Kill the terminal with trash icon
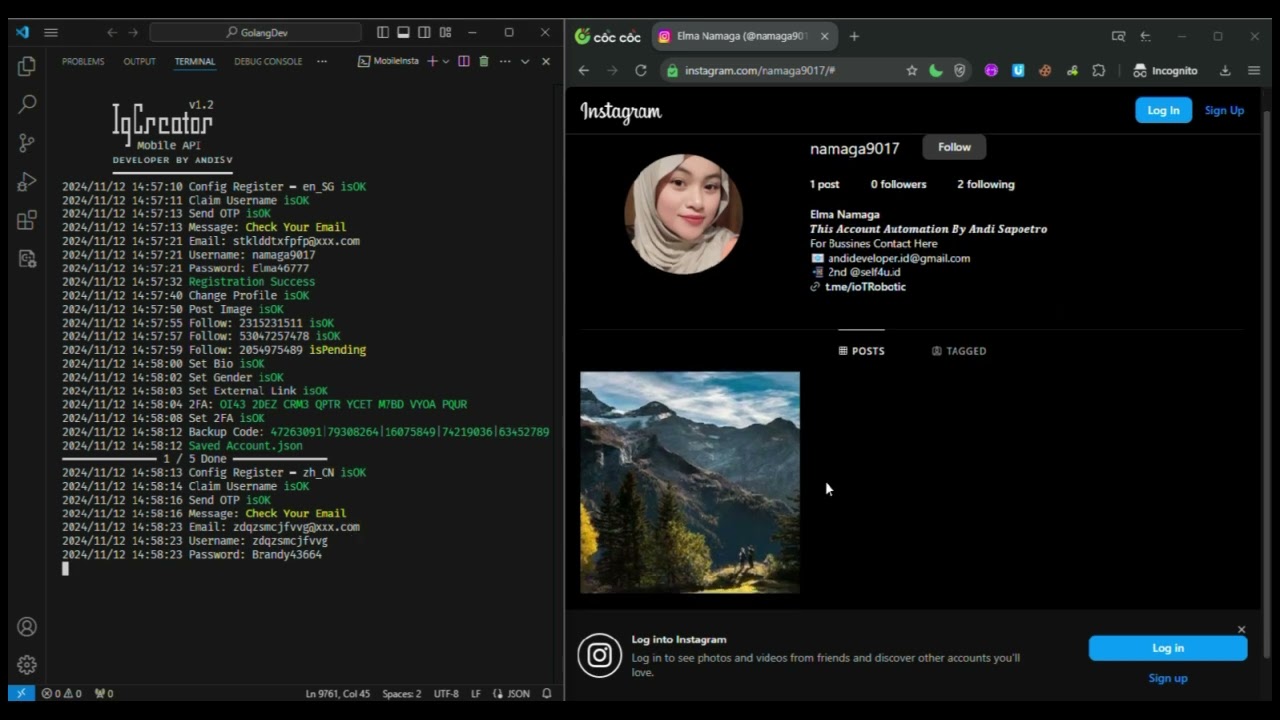The height and width of the screenshot is (720, 1280). 484,61
